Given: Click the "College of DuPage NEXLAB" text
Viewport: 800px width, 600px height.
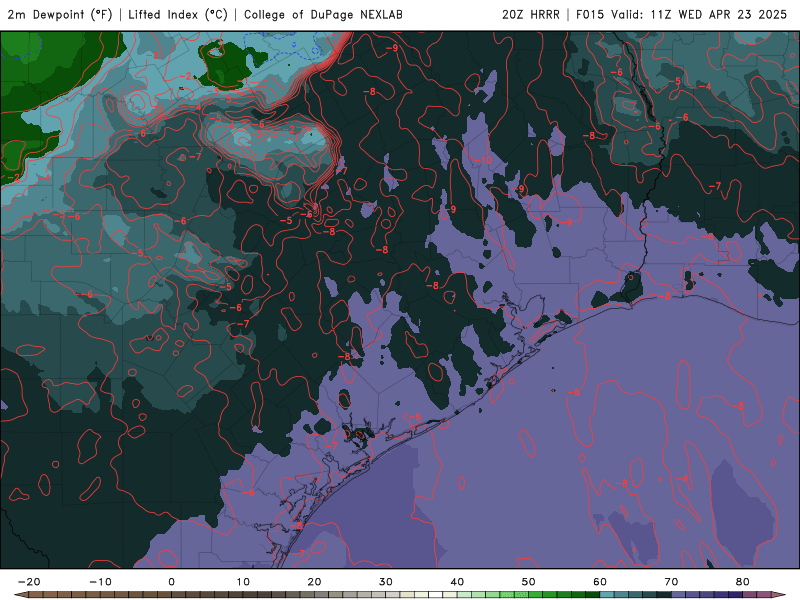Looking at the screenshot, I should point(323,14).
